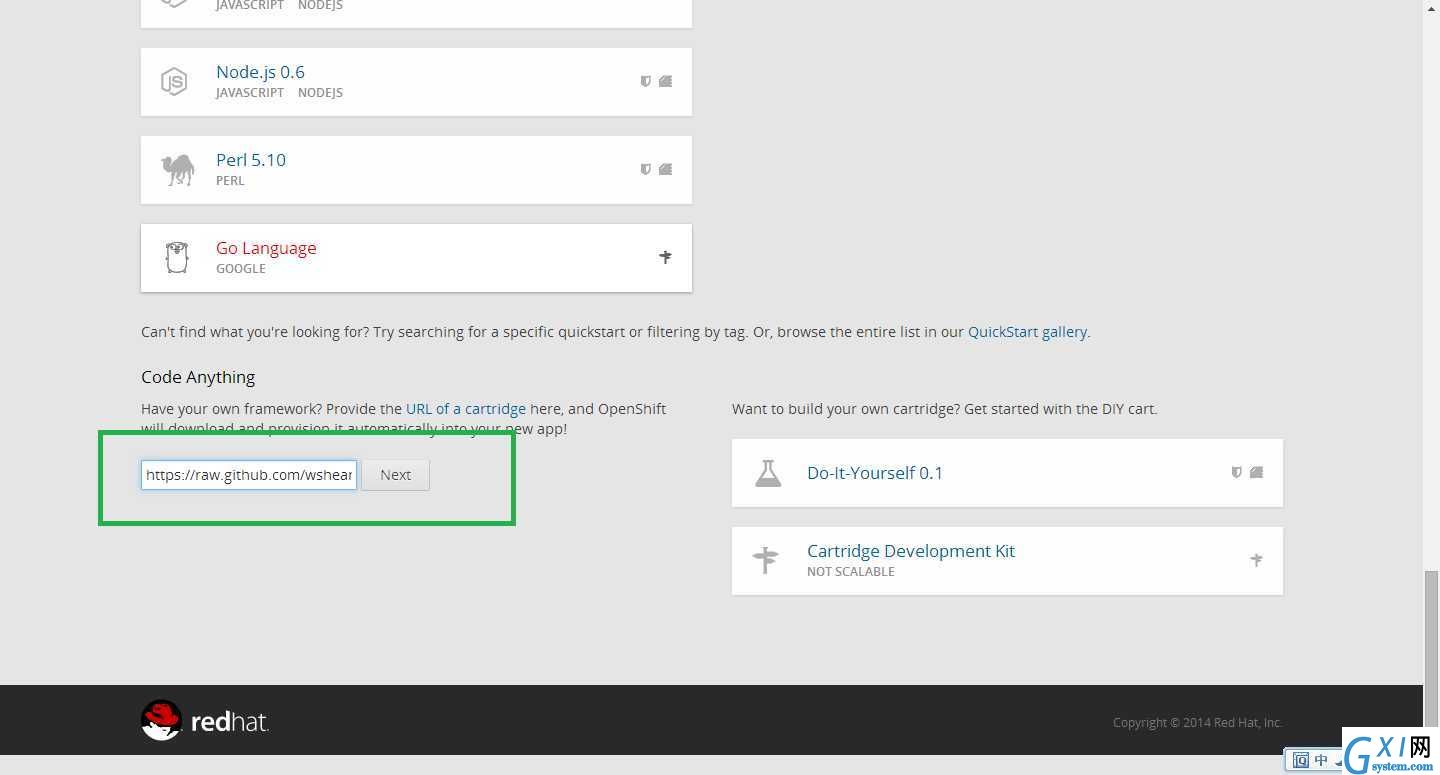Open the Go Language cartridge link

pyautogui.click(x=266, y=248)
